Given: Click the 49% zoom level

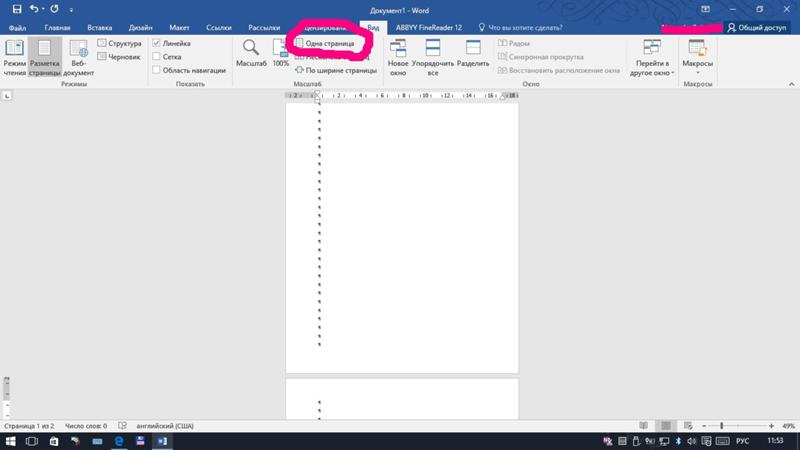Looking at the screenshot, I should (788, 426).
